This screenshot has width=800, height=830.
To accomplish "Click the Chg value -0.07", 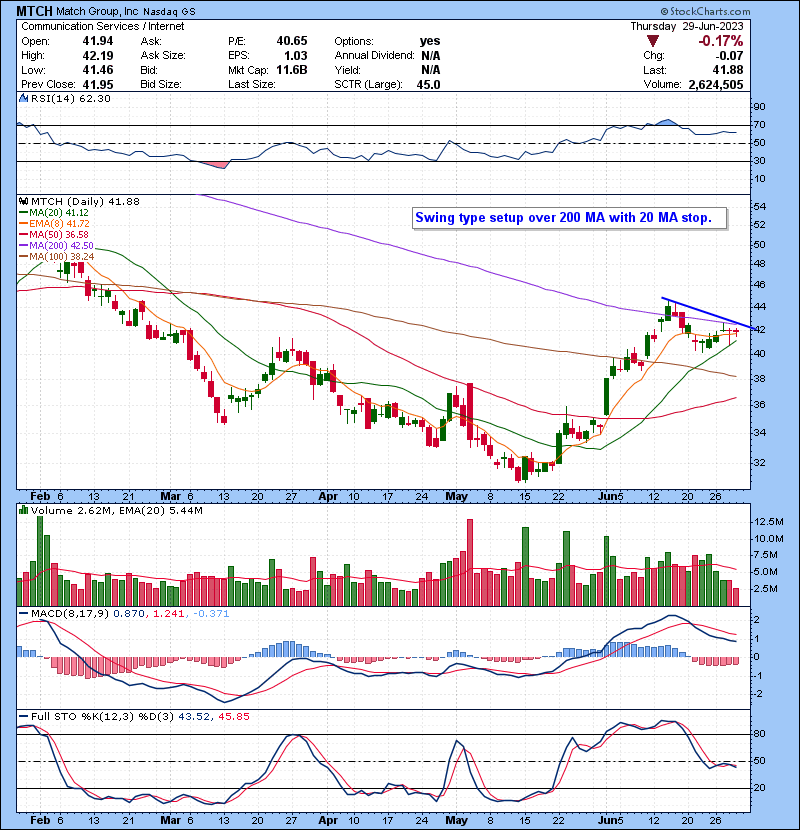I will pos(730,55).
